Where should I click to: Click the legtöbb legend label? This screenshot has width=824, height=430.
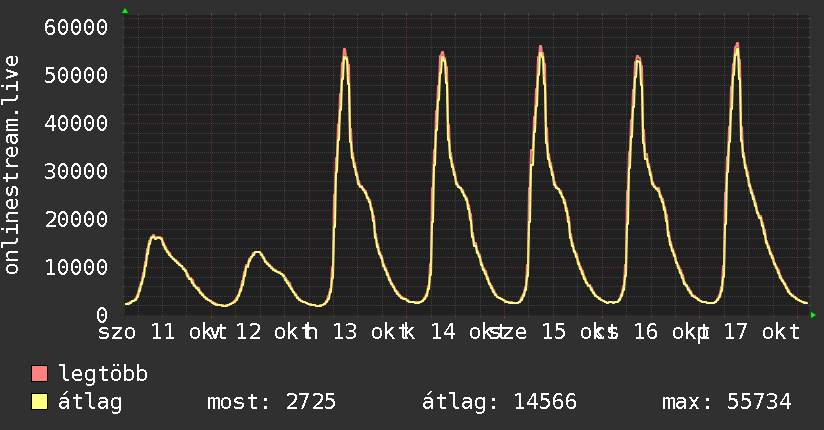pos(103,373)
